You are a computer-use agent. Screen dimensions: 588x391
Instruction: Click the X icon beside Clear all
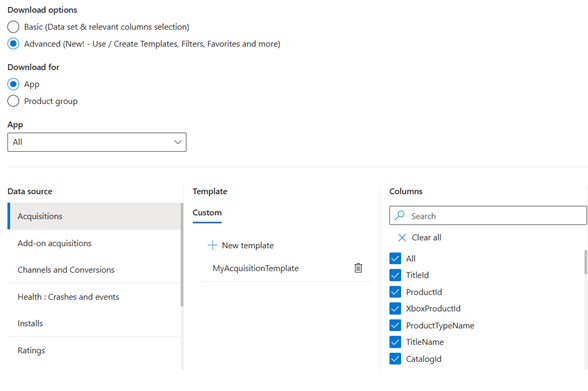402,238
